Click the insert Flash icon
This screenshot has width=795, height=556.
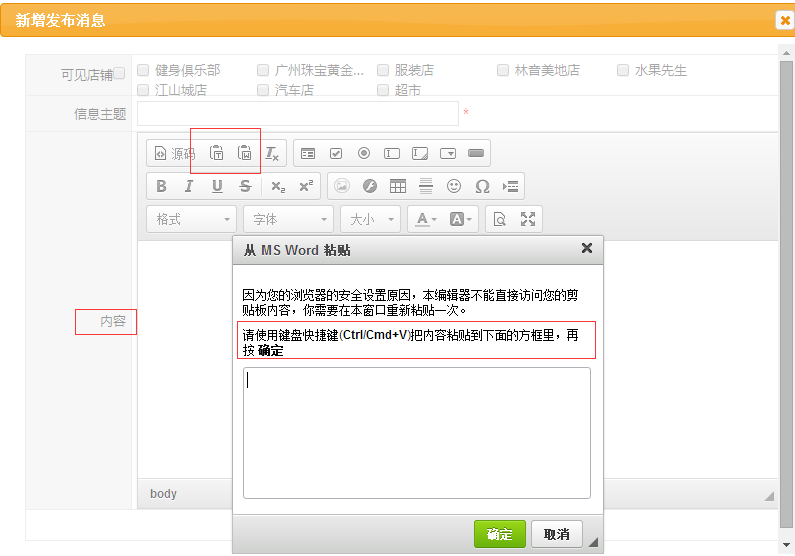point(370,186)
